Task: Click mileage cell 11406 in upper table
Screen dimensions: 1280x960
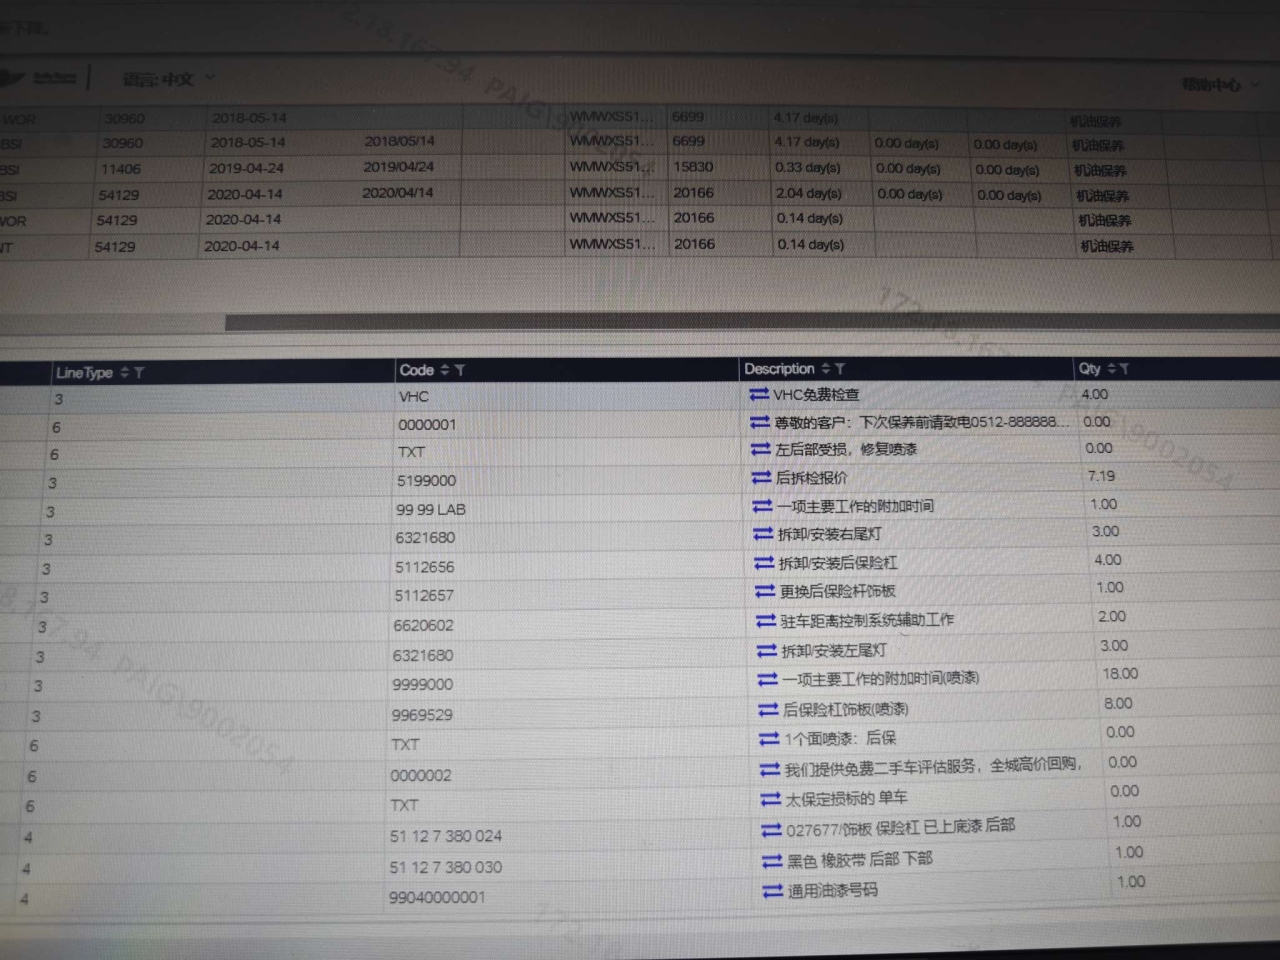Action: (120, 169)
